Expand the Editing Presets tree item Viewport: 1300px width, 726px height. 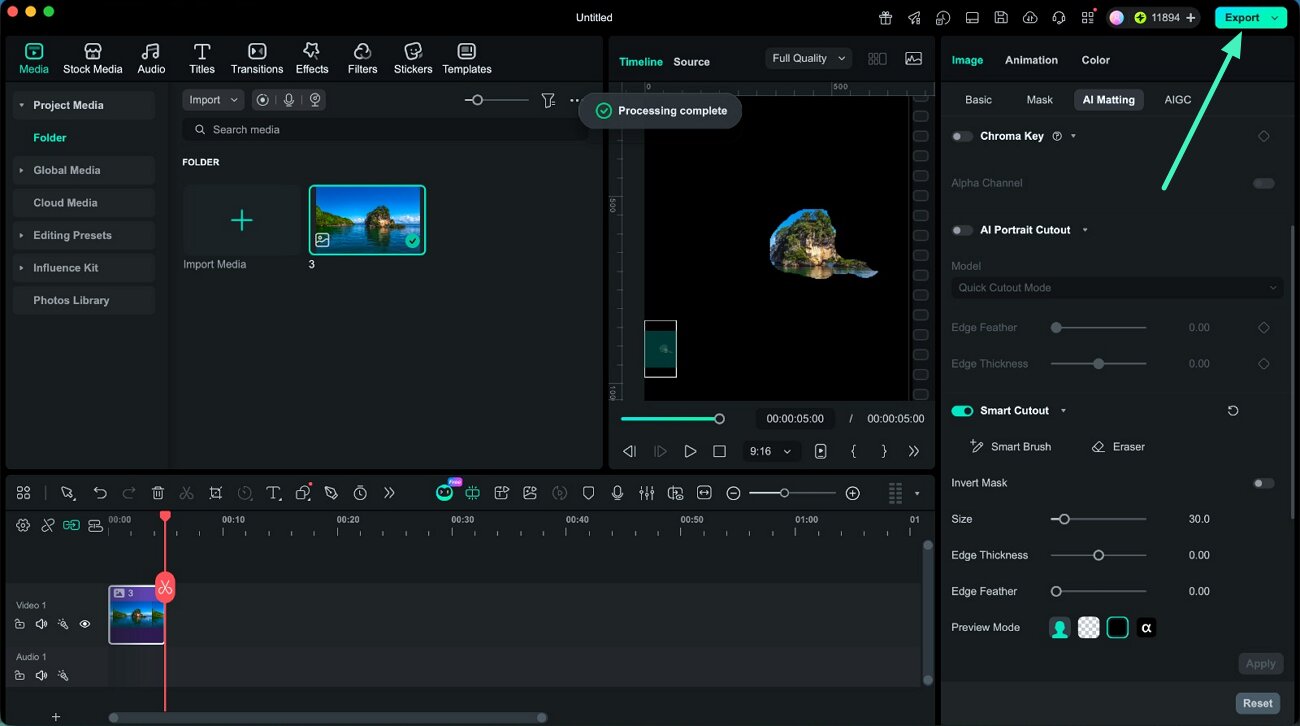click(x=21, y=235)
